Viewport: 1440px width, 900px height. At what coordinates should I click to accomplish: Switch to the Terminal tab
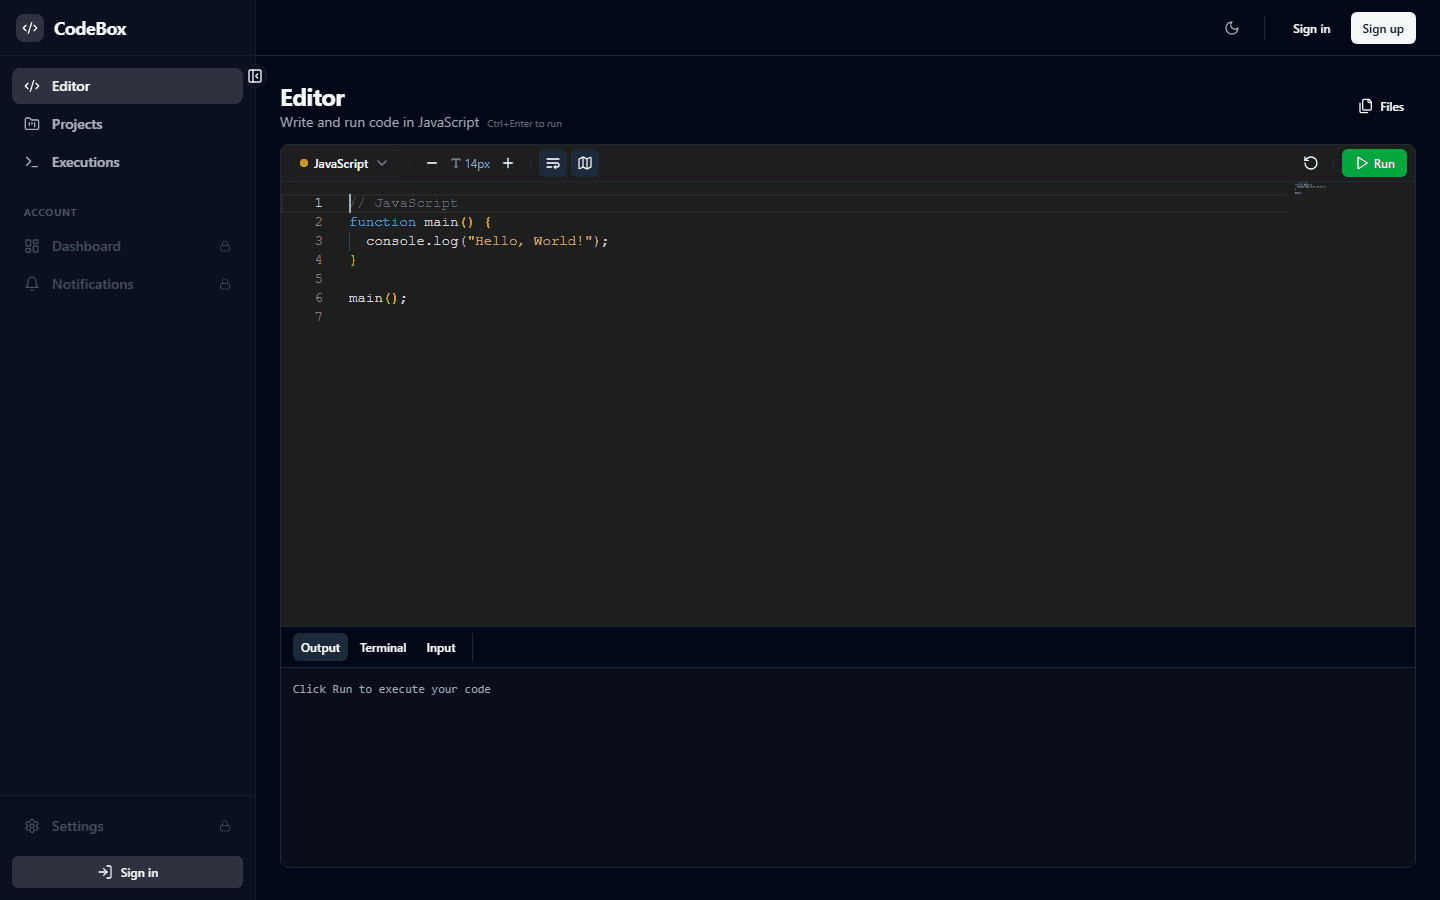[x=383, y=648]
